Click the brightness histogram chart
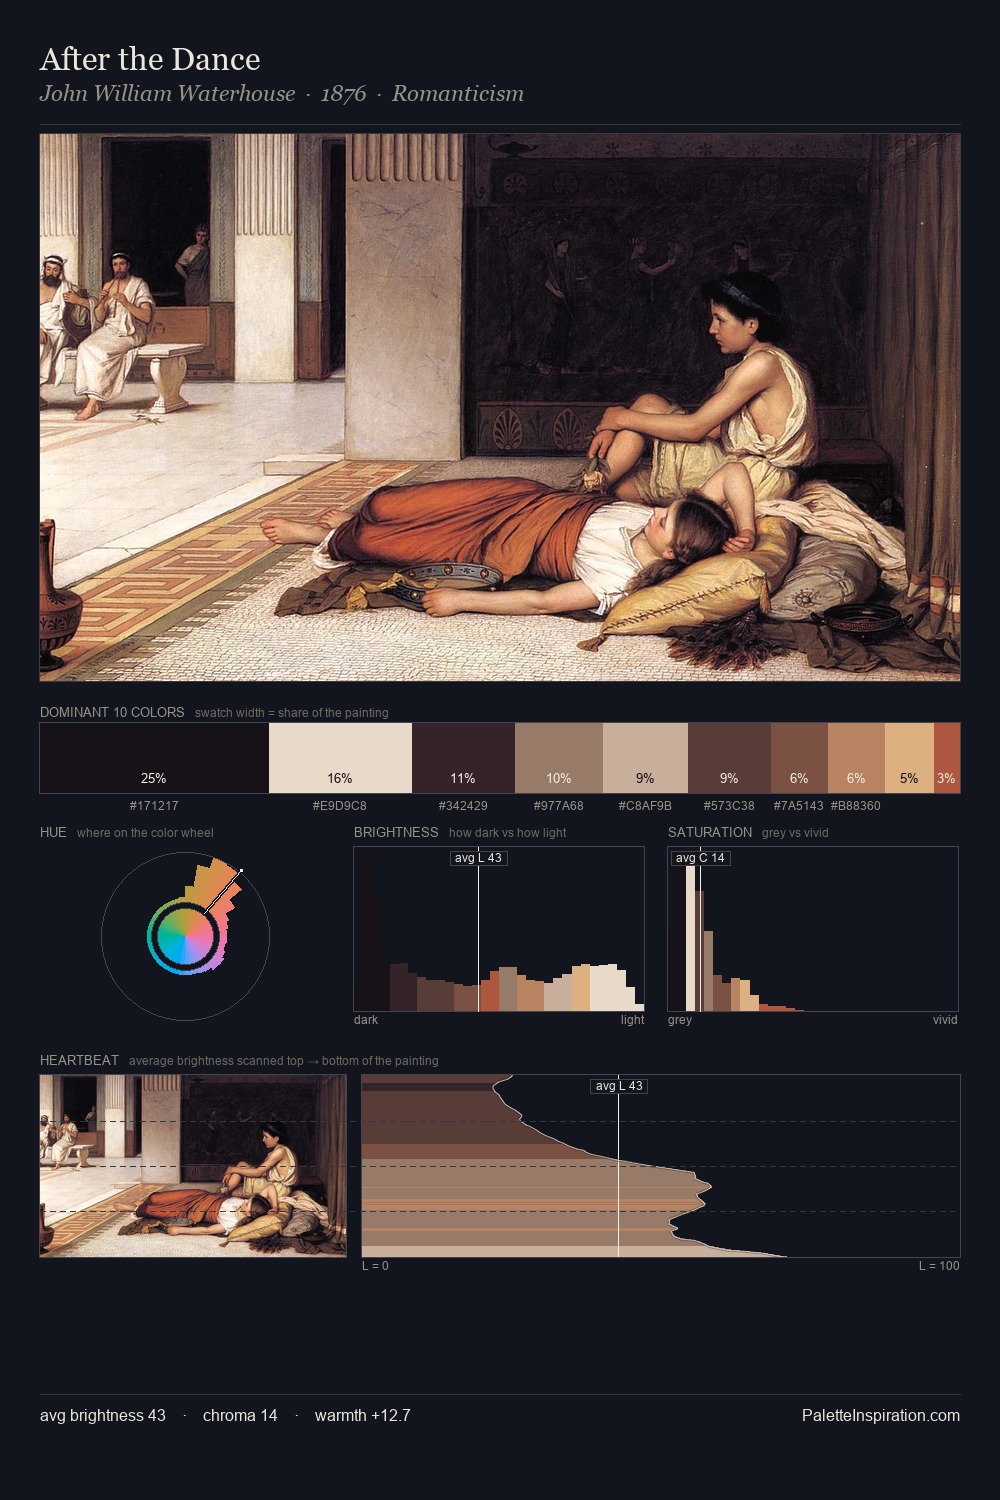 click(x=499, y=929)
